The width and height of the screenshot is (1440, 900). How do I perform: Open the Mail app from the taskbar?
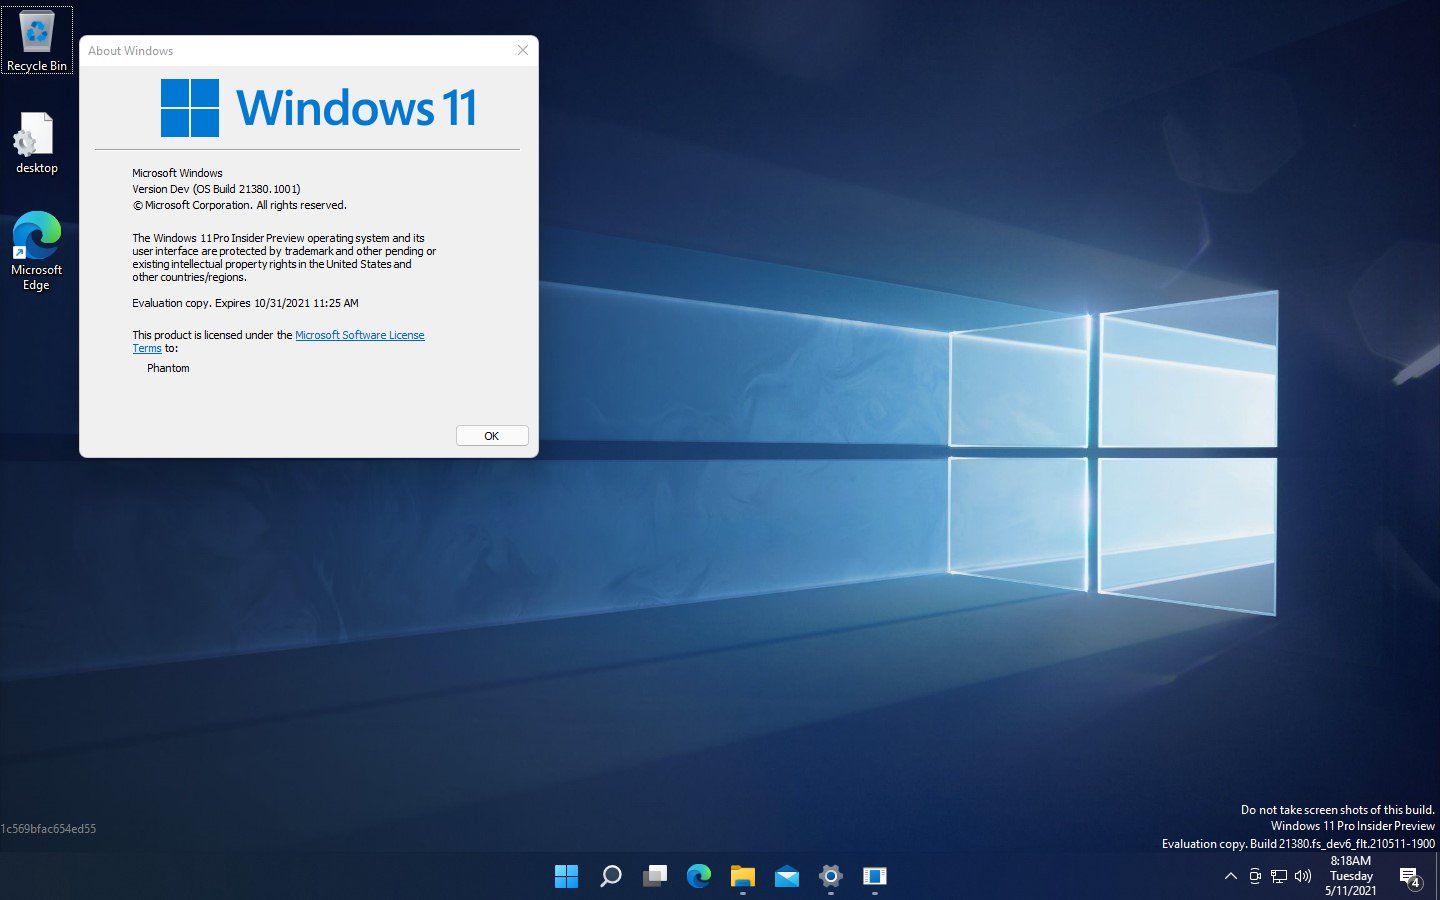786,876
